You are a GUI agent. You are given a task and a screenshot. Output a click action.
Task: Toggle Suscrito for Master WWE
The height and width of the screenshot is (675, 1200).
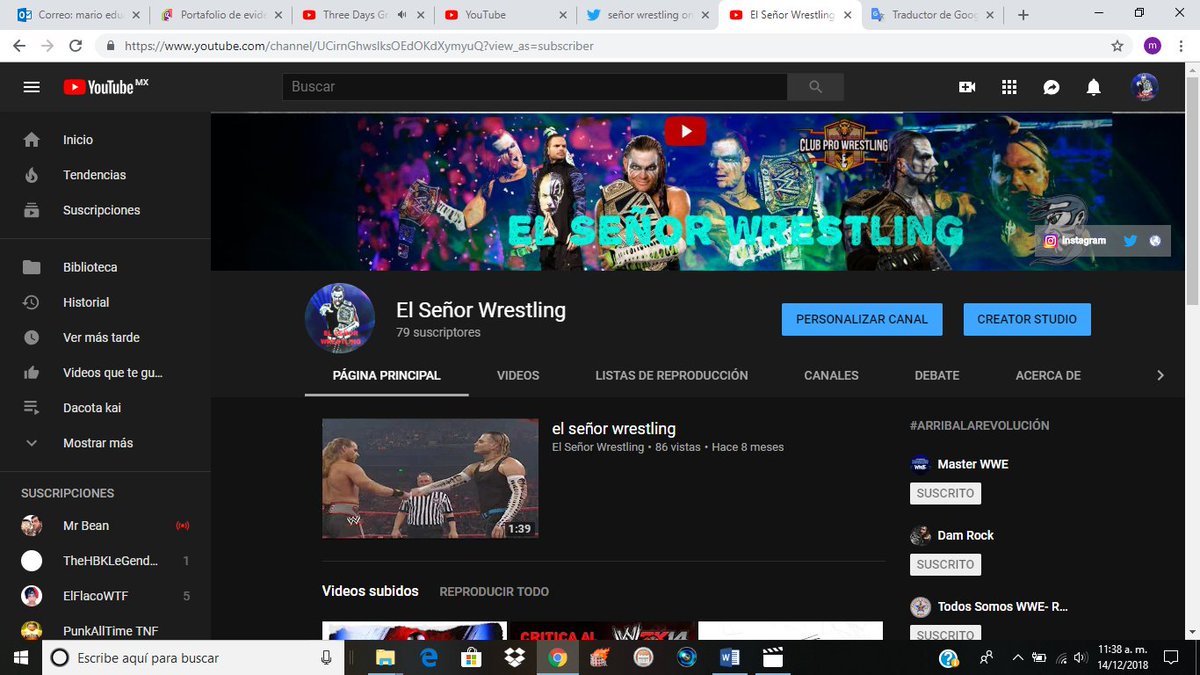[945, 493]
